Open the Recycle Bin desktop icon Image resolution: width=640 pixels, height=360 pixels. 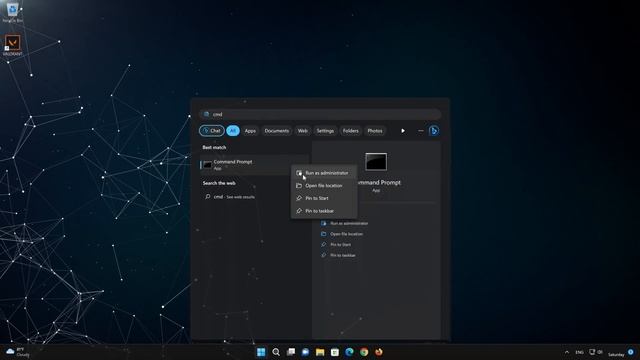tap(13, 12)
